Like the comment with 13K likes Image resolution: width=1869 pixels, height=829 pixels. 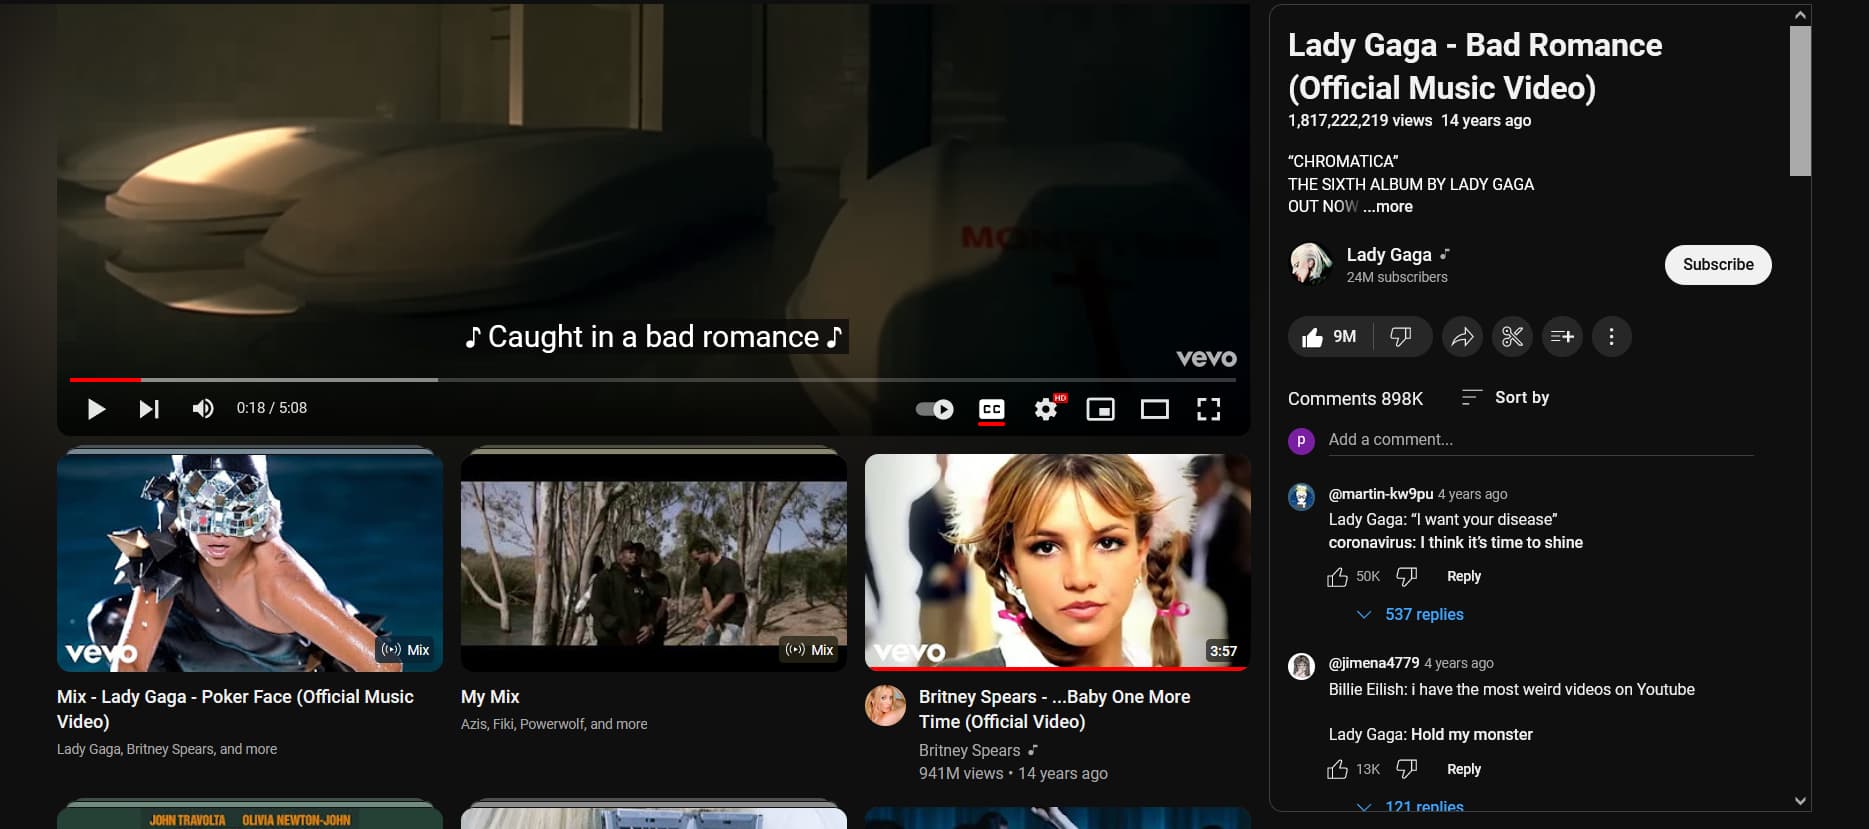tap(1337, 770)
